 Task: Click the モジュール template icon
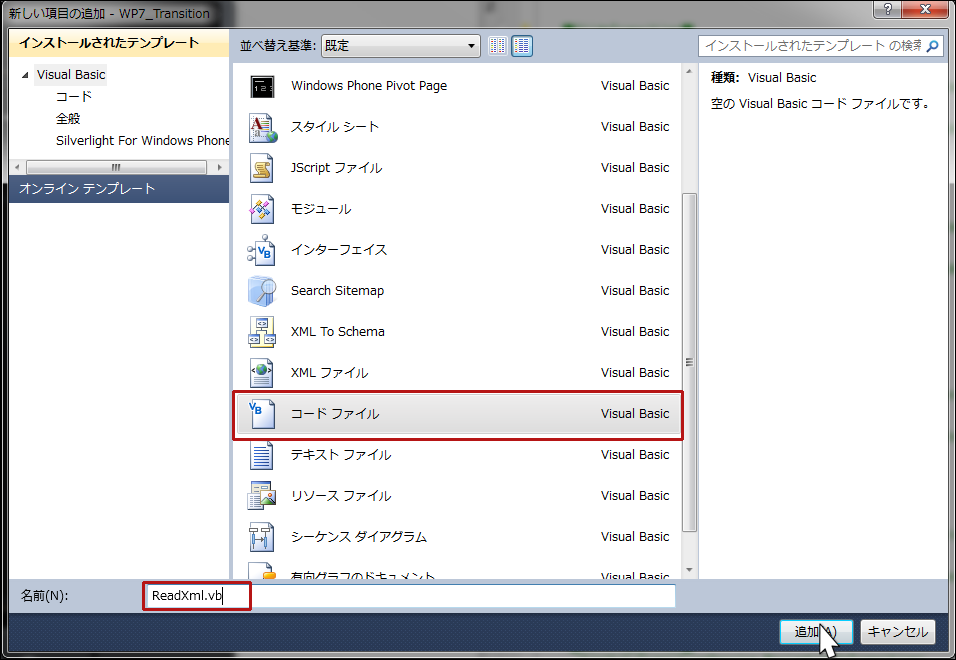262,209
